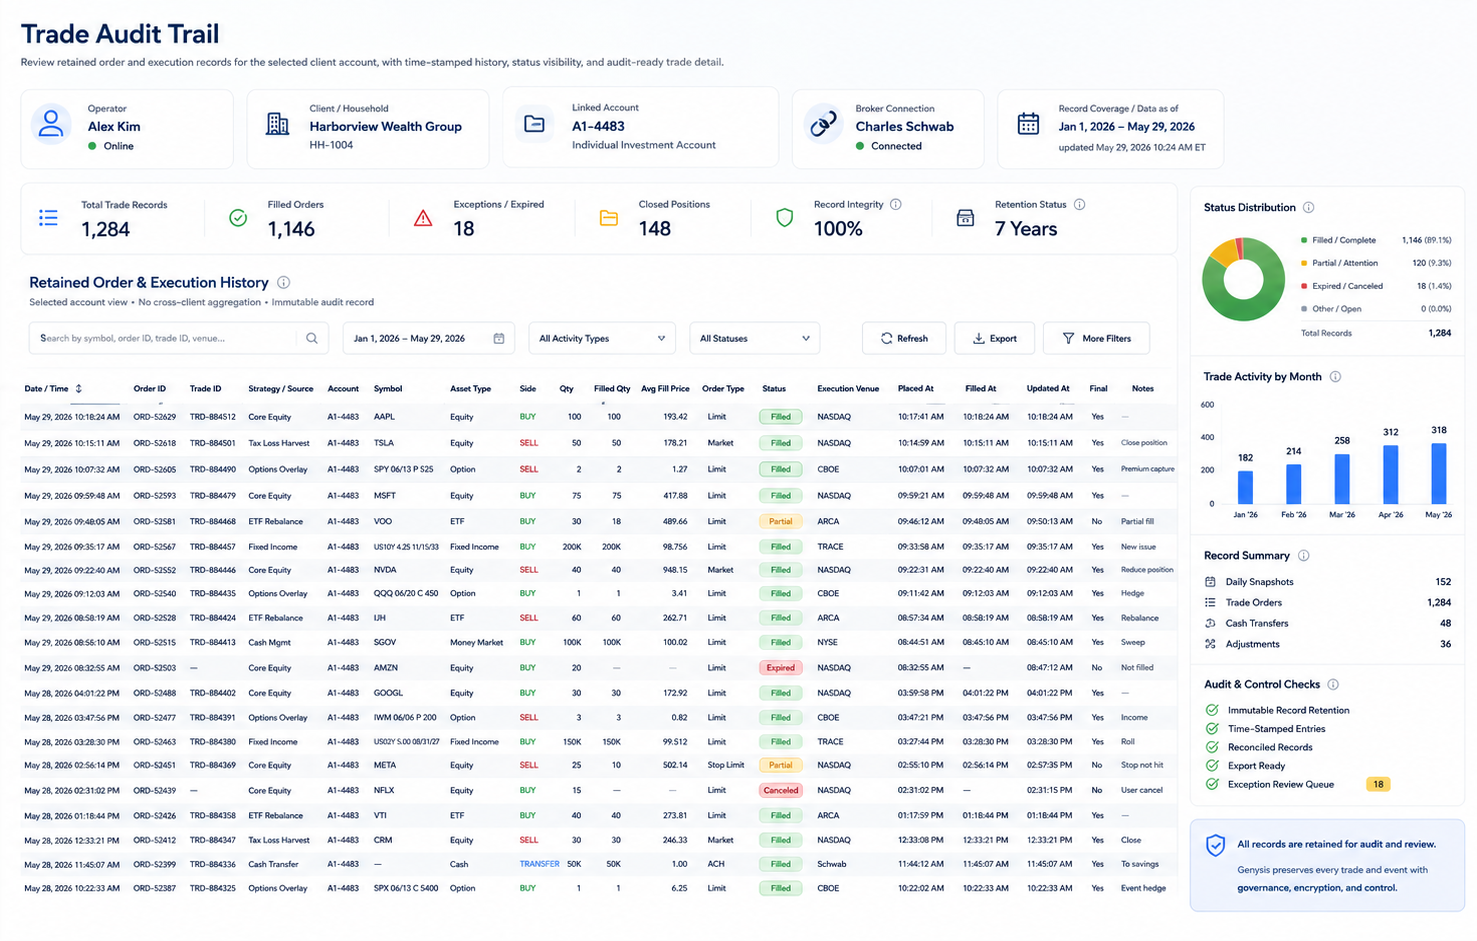The image size is (1477, 941).
Task: Open the date range picker Jan 1 – May 29, 2026
Action: (x=429, y=338)
